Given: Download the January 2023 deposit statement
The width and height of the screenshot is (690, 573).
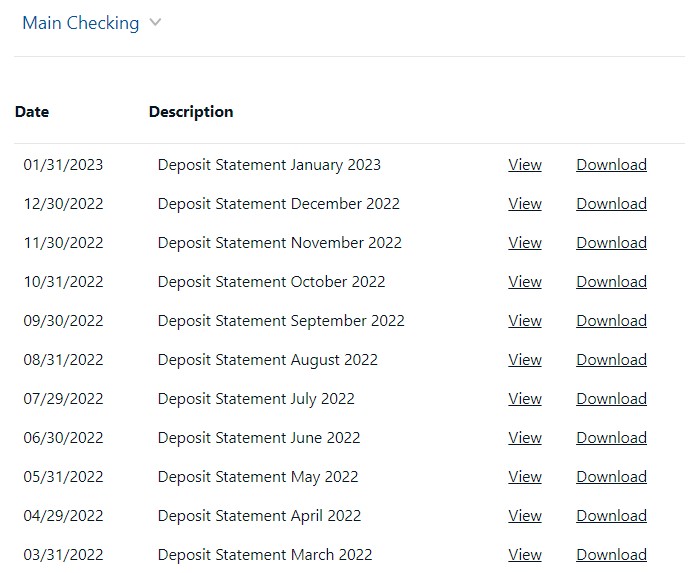Looking at the screenshot, I should (611, 165).
